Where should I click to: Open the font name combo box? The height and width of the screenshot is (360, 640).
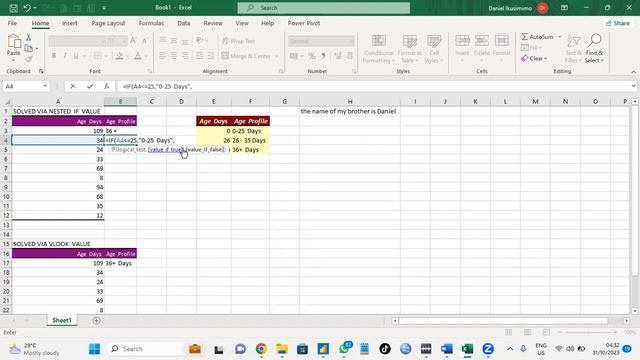click(77, 41)
